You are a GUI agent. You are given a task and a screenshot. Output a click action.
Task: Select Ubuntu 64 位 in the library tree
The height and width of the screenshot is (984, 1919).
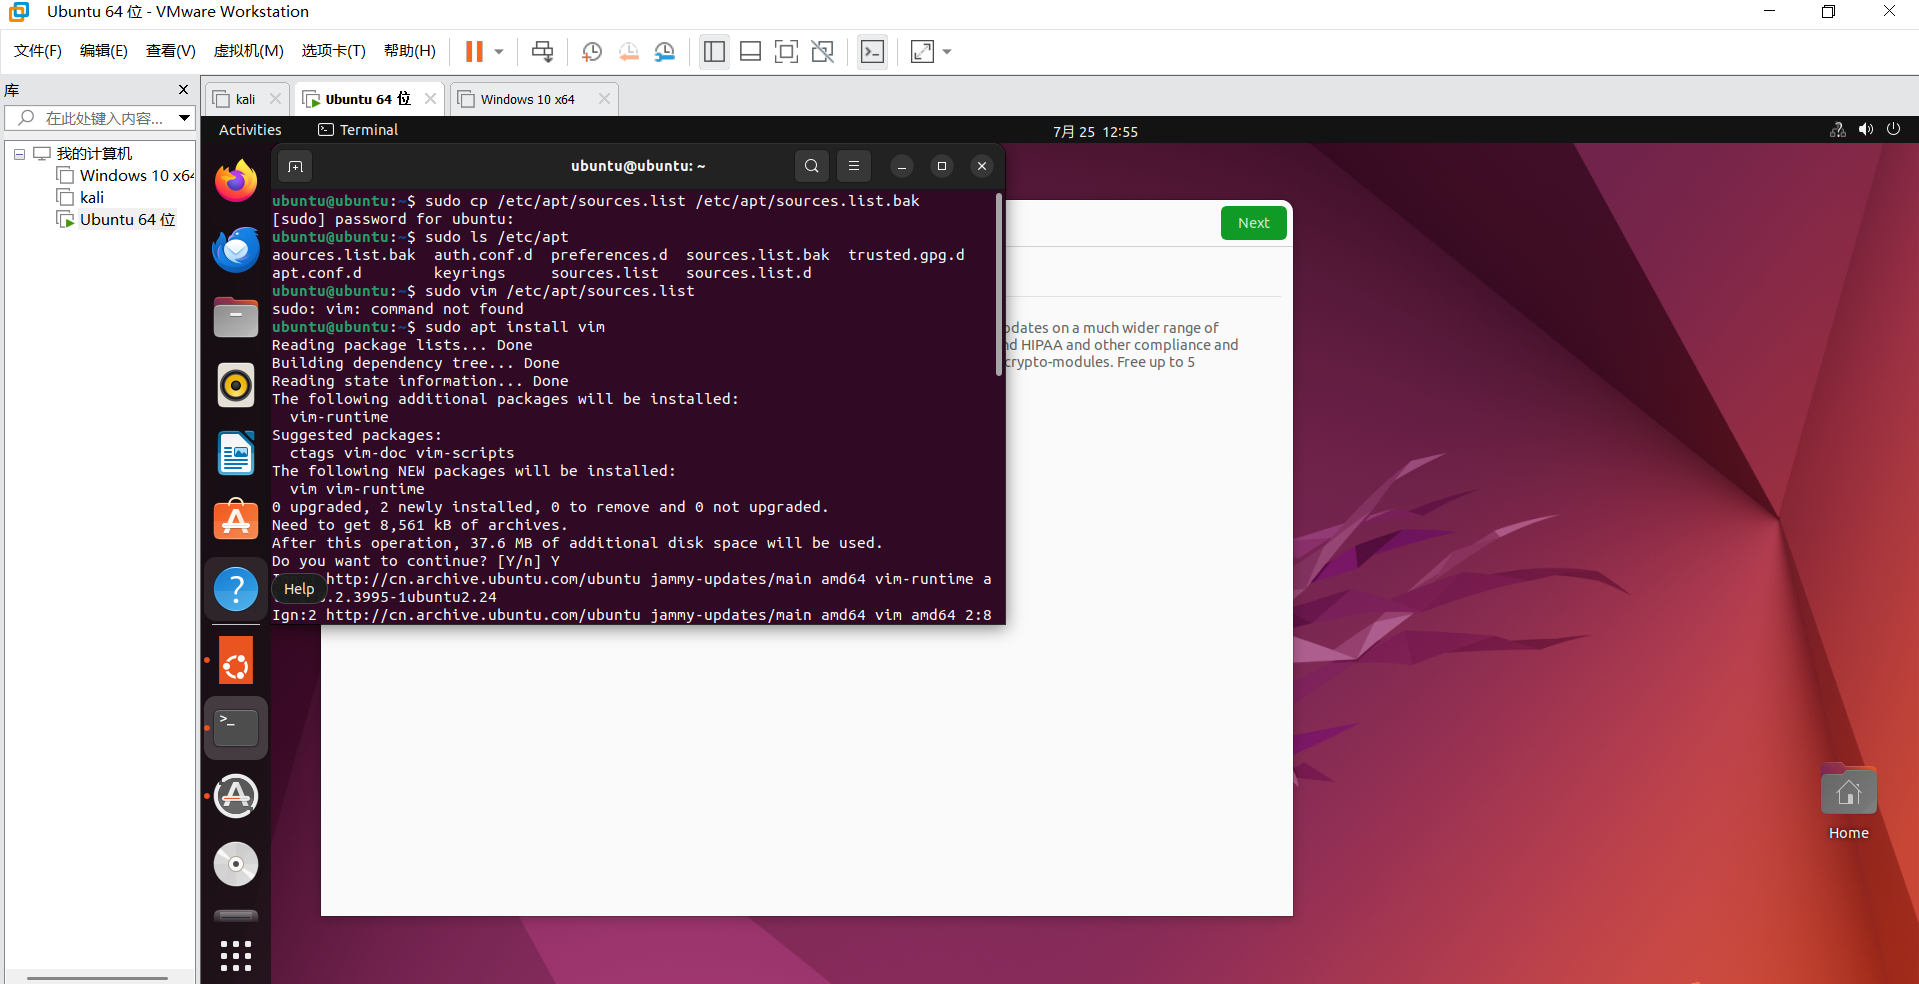tap(117, 220)
